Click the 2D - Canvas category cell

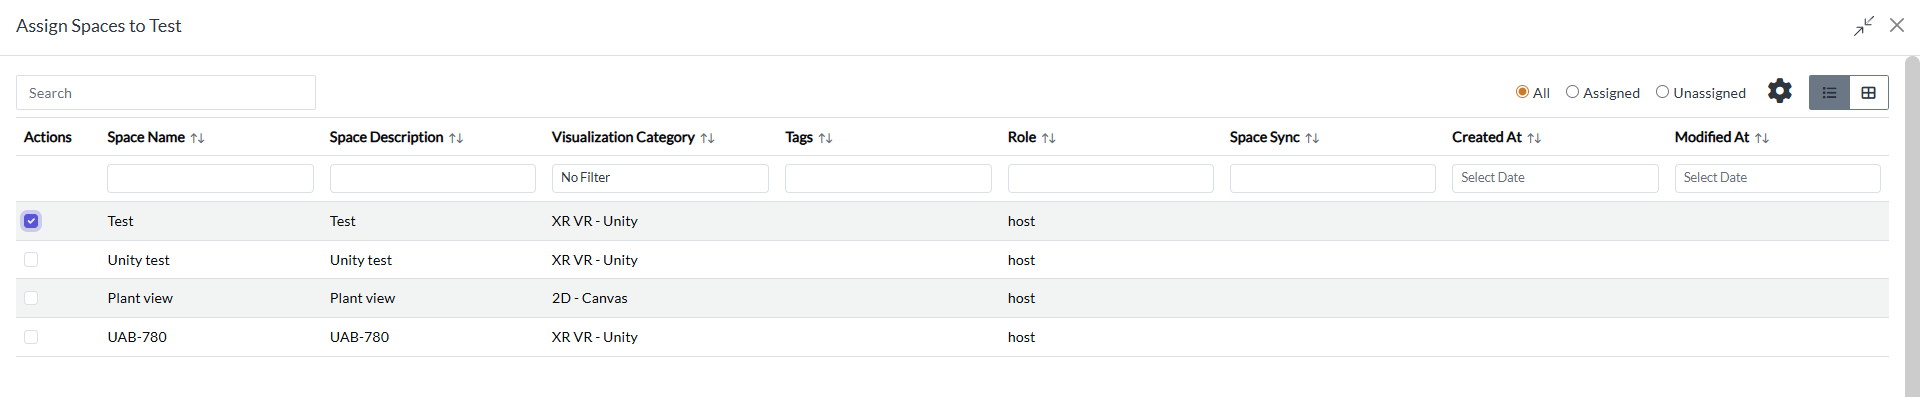590,298
